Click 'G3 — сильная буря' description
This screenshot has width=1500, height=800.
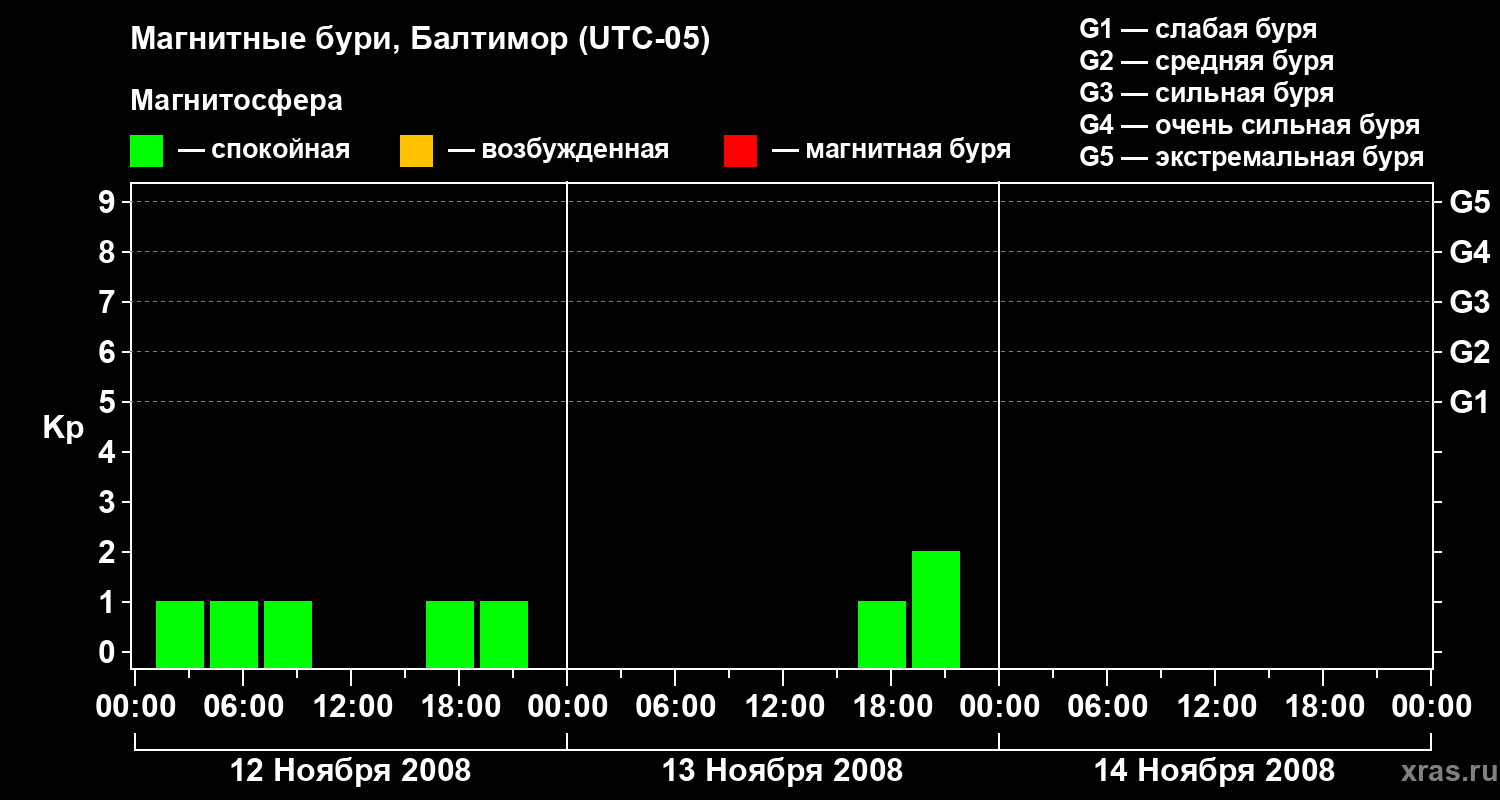pos(1206,93)
